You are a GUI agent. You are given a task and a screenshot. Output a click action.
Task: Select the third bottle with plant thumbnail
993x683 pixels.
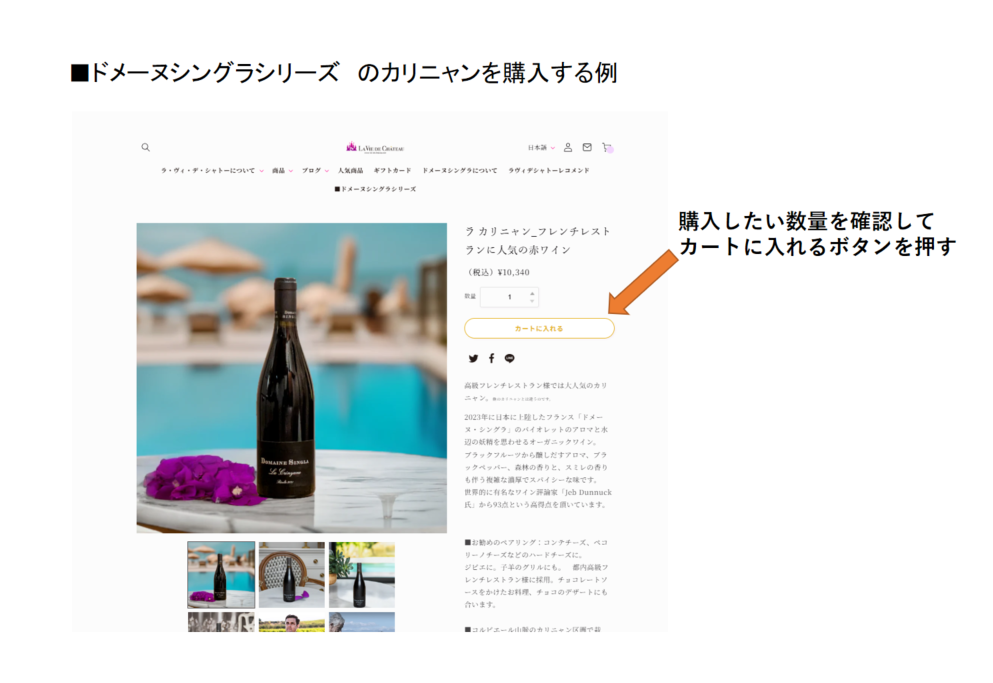point(362,575)
